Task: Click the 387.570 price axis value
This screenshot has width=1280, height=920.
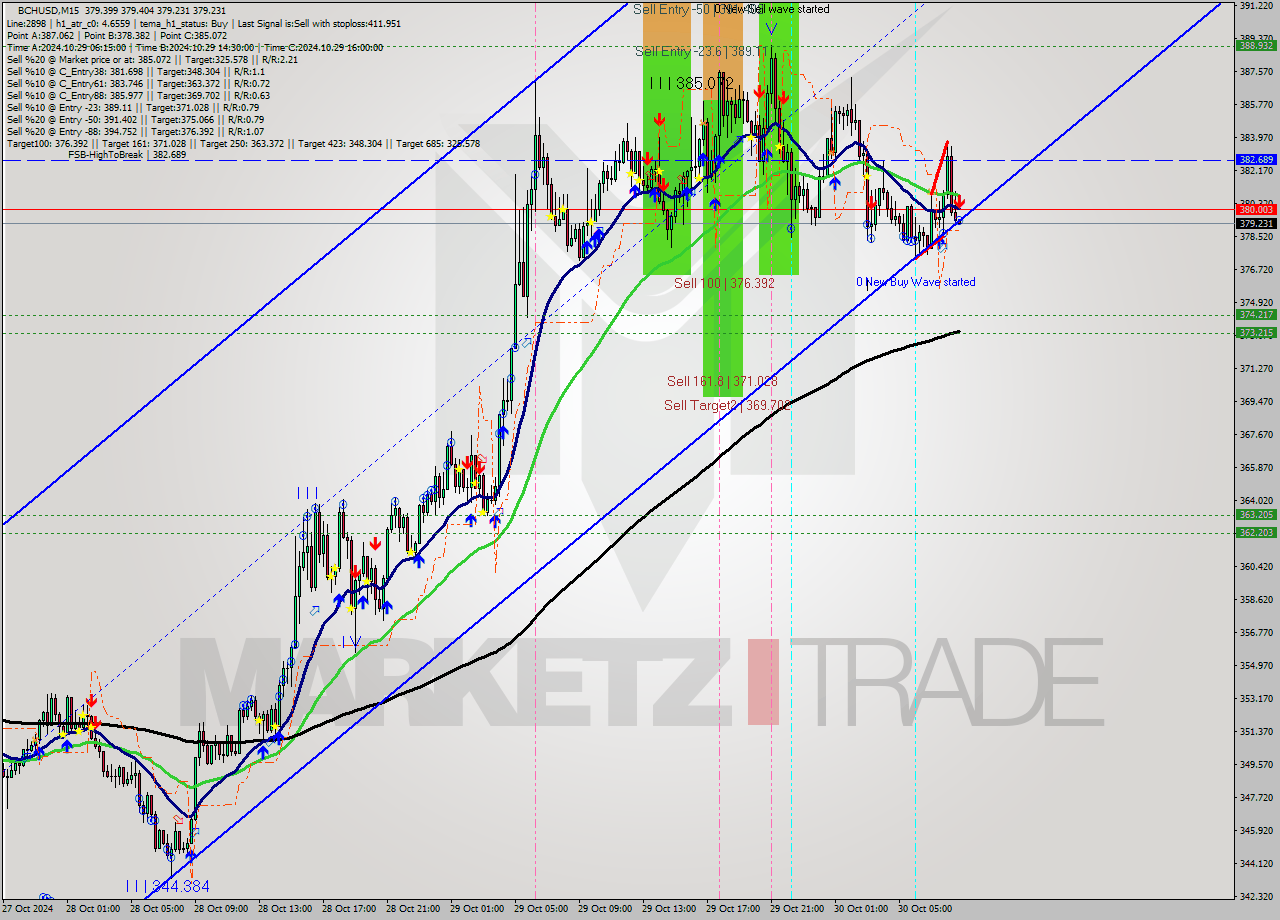Action: pos(1256,72)
